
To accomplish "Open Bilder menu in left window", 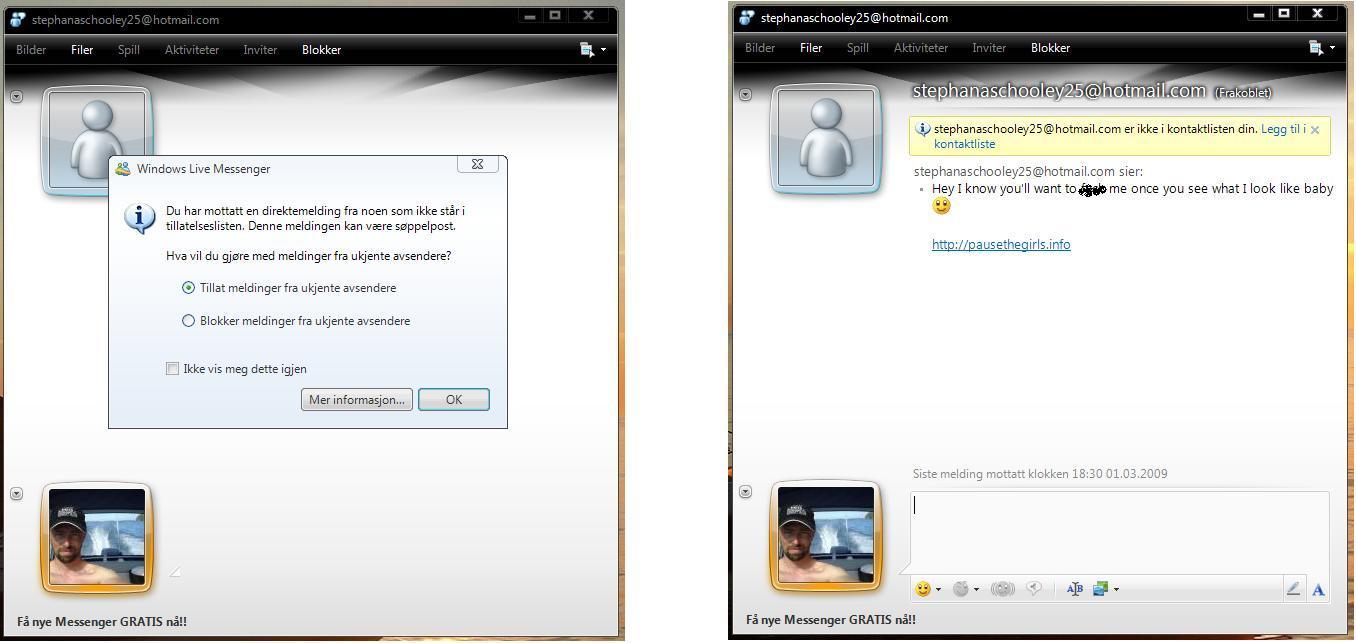I will click(31, 50).
